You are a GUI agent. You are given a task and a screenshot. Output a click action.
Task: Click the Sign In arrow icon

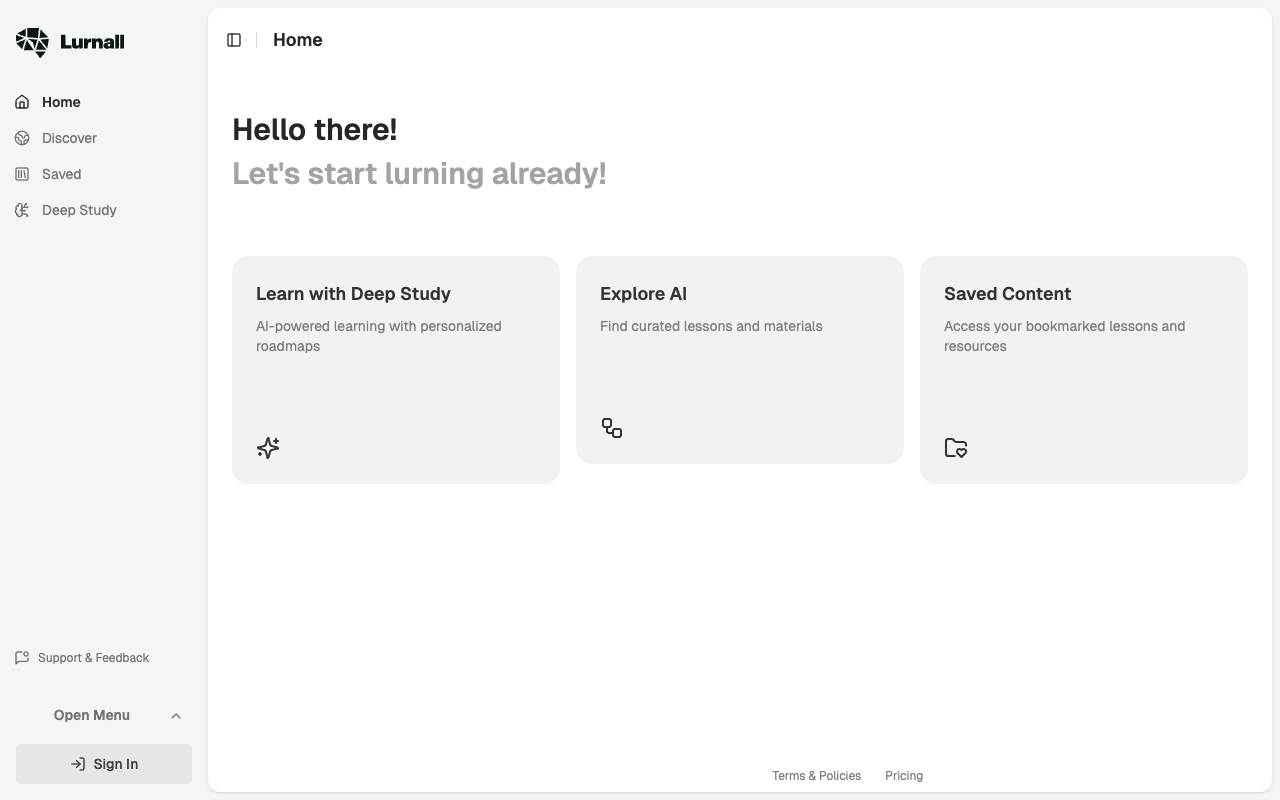(78, 764)
